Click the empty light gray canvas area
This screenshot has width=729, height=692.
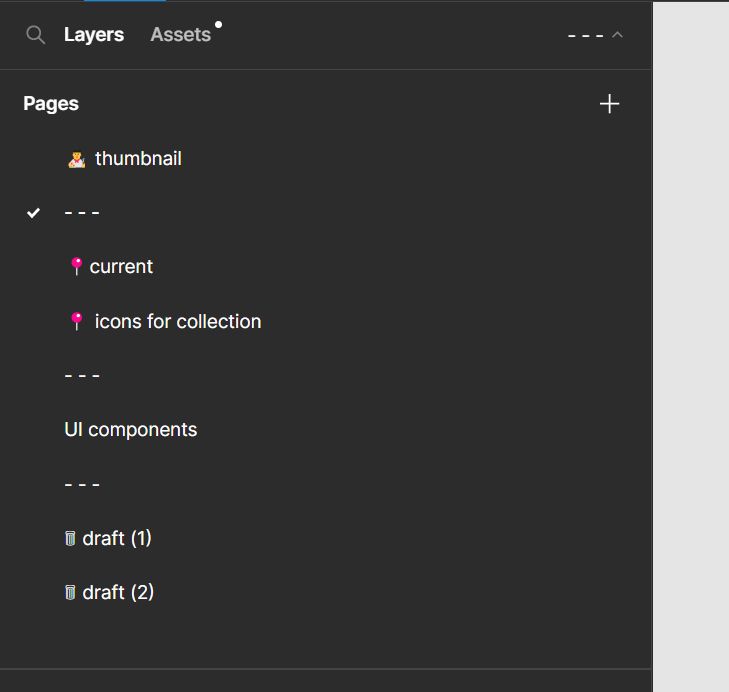(x=691, y=346)
